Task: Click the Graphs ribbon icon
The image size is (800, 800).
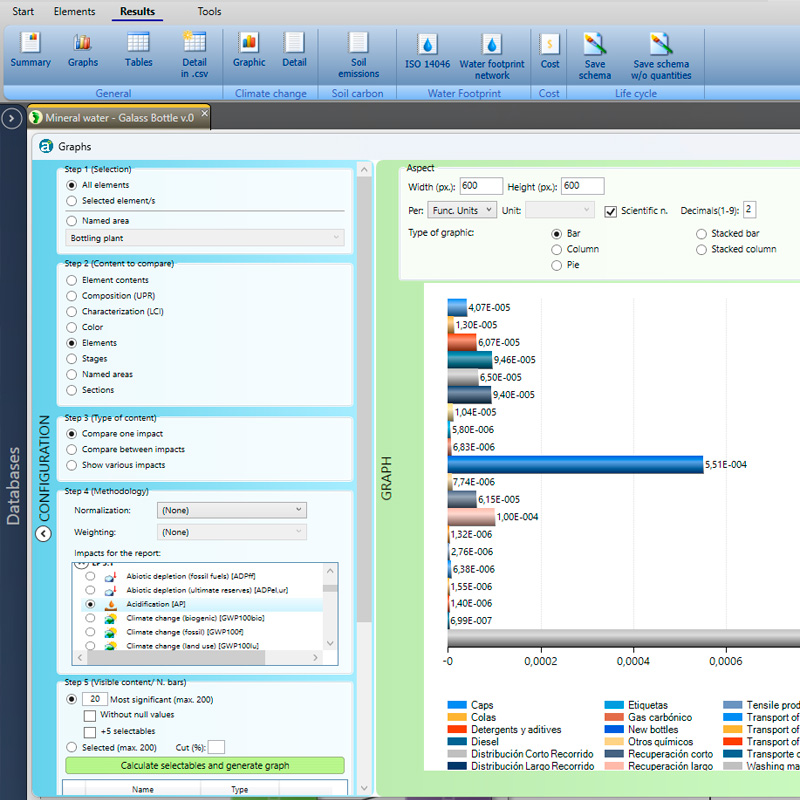Action: pyautogui.click(x=83, y=50)
